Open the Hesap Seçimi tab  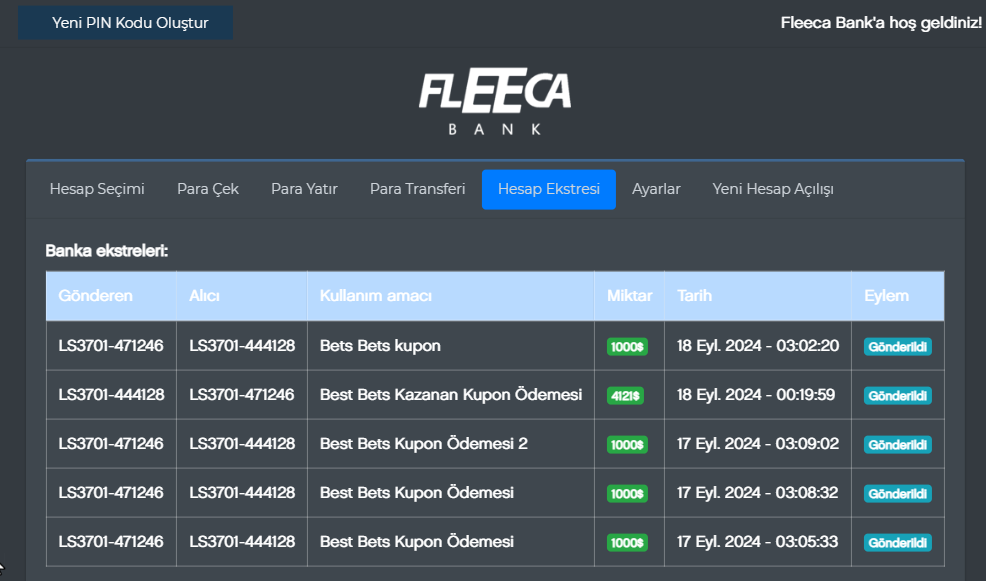coord(97,189)
